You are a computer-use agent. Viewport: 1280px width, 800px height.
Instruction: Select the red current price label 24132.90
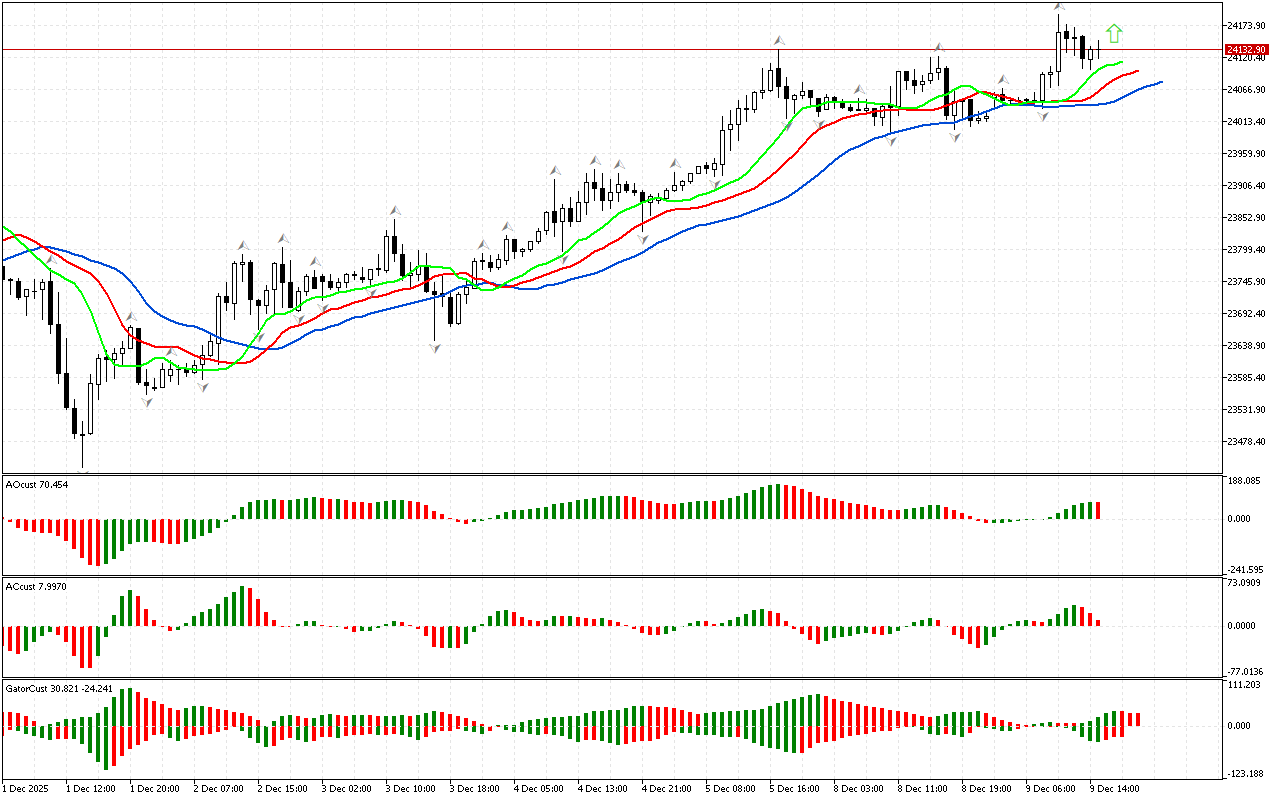click(x=1246, y=49)
